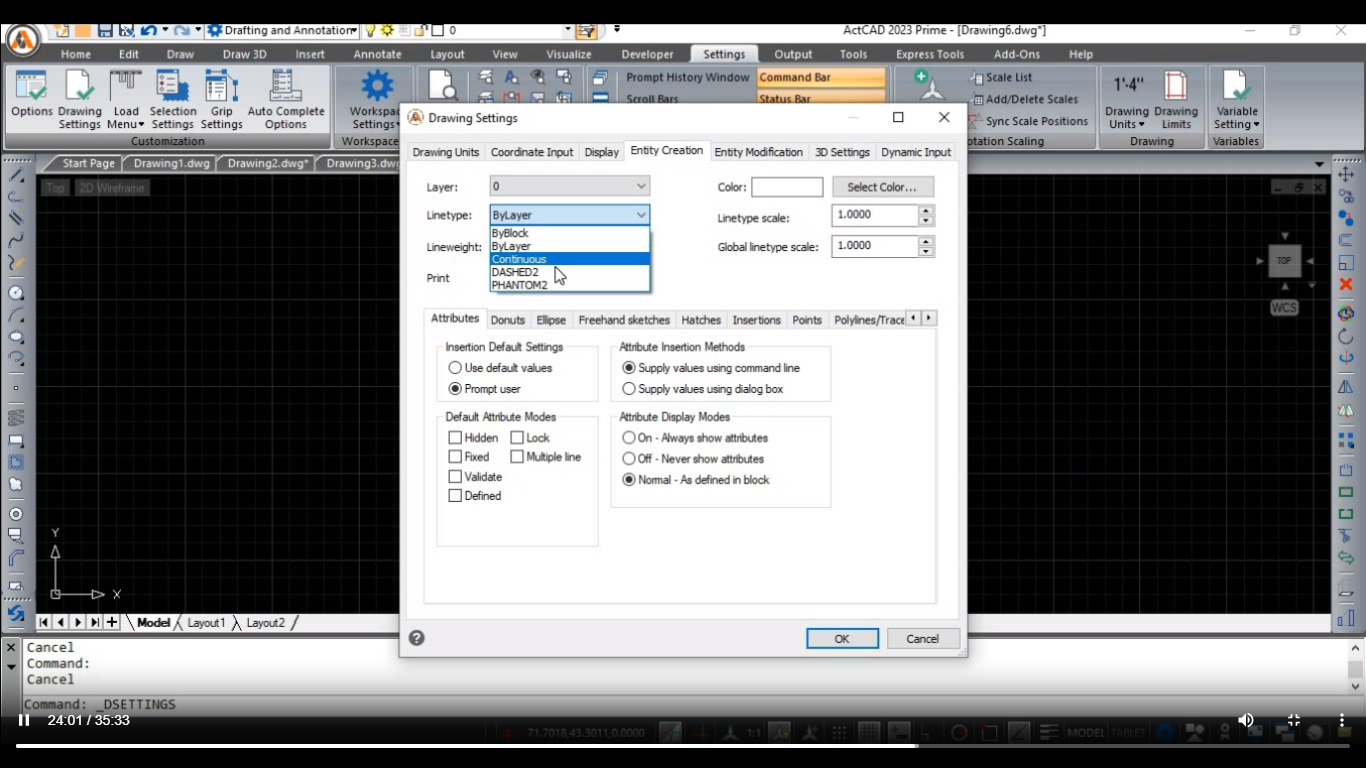Open the Annotate ribbon tab
Screen dimensions: 1366x768
tap(377, 54)
